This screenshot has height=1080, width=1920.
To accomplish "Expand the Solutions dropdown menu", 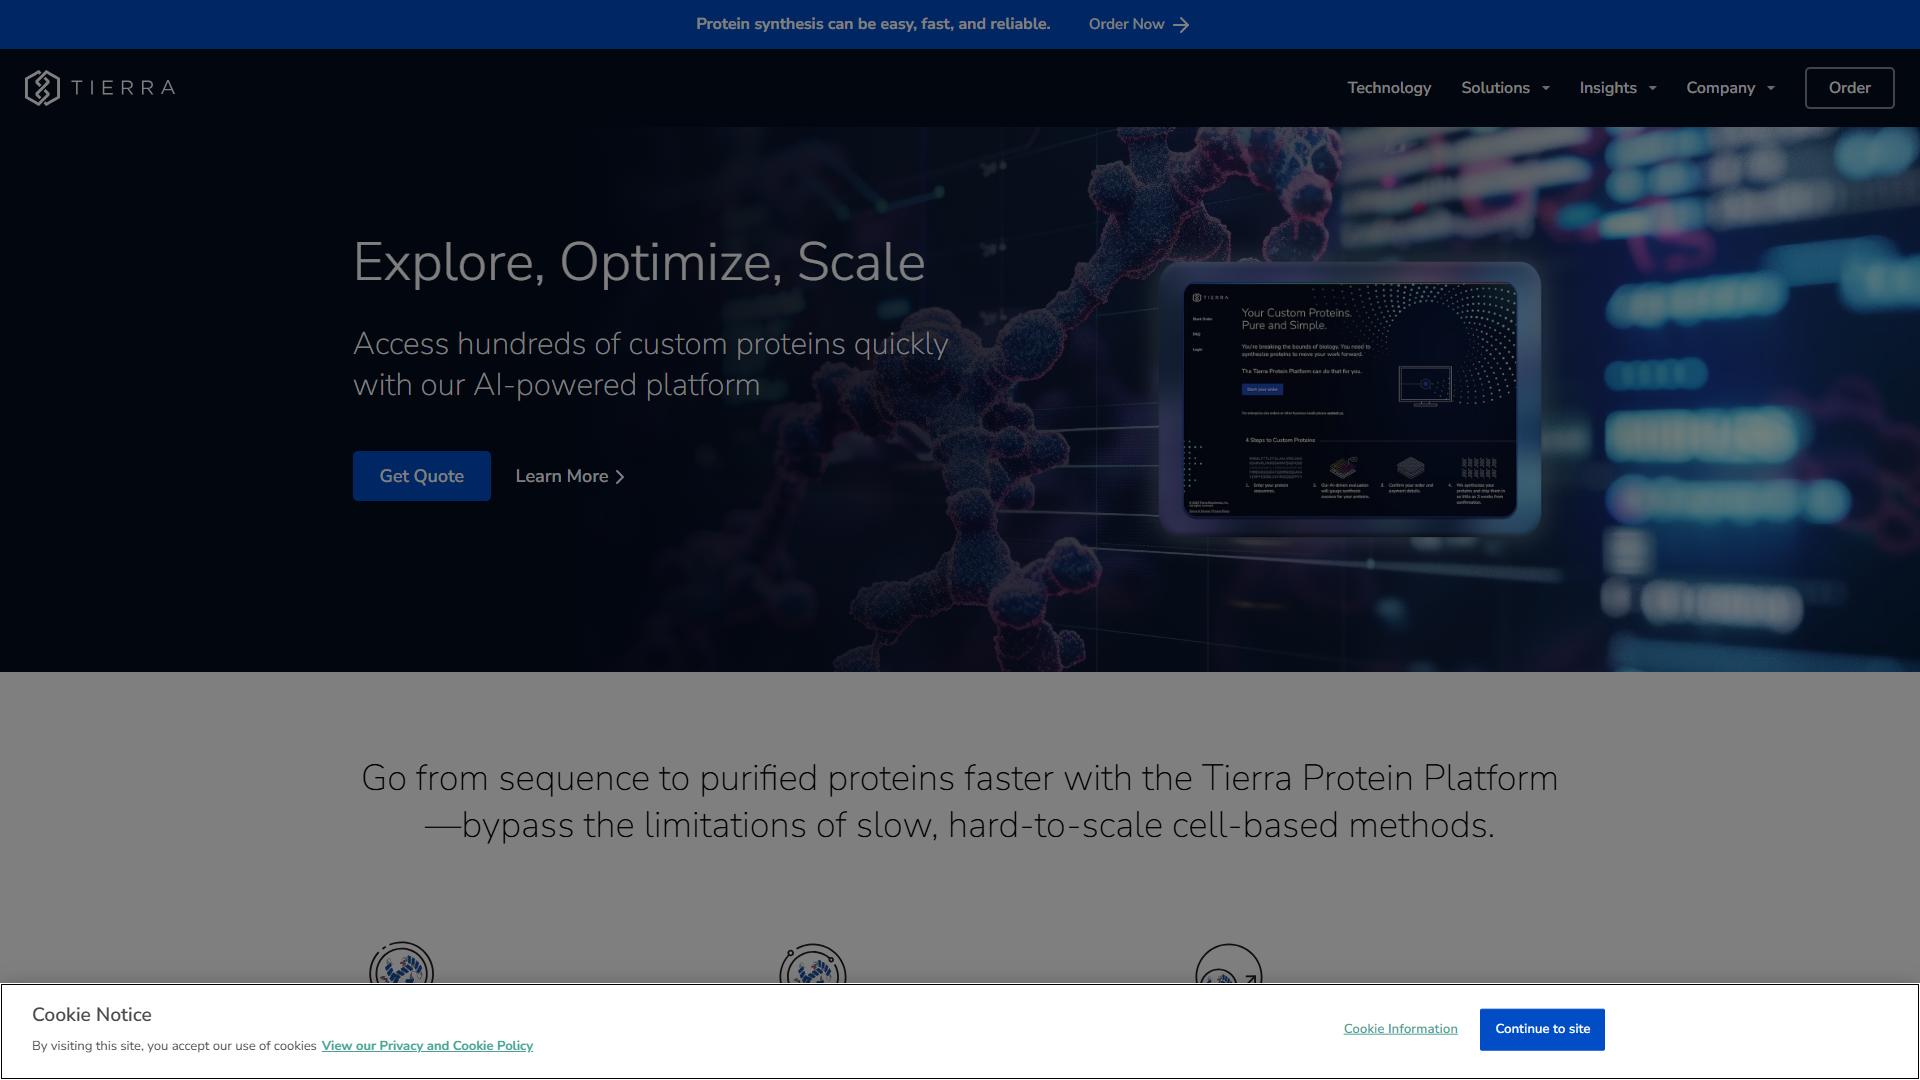I will pyautogui.click(x=1505, y=88).
